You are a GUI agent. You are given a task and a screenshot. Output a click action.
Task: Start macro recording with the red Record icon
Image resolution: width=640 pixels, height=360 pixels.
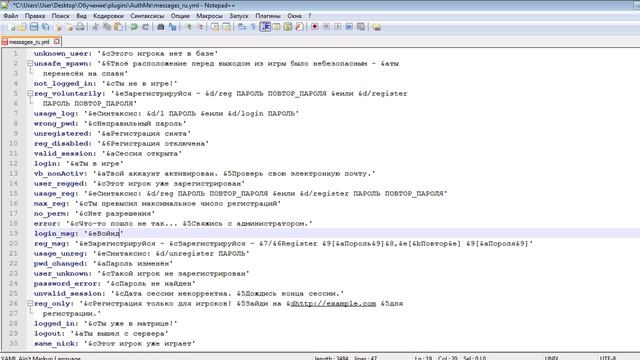point(314,27)
